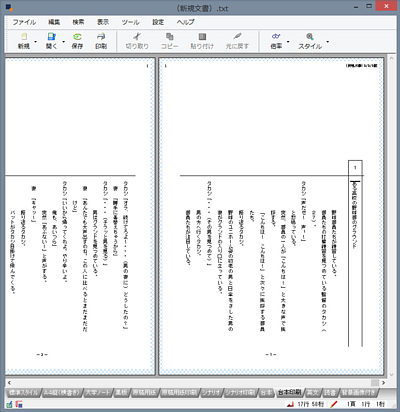400x412 pixels.
Task: Click the 貼り付け (Paste) icon
Action: point(202,36)
